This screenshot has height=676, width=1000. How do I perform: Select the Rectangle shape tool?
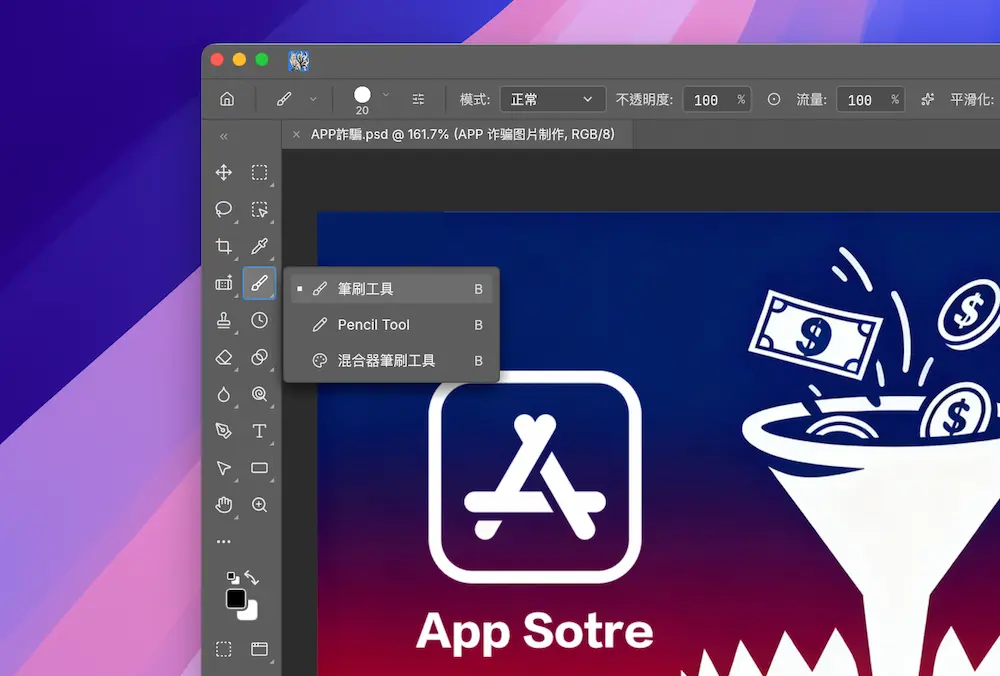pos(260,468)
